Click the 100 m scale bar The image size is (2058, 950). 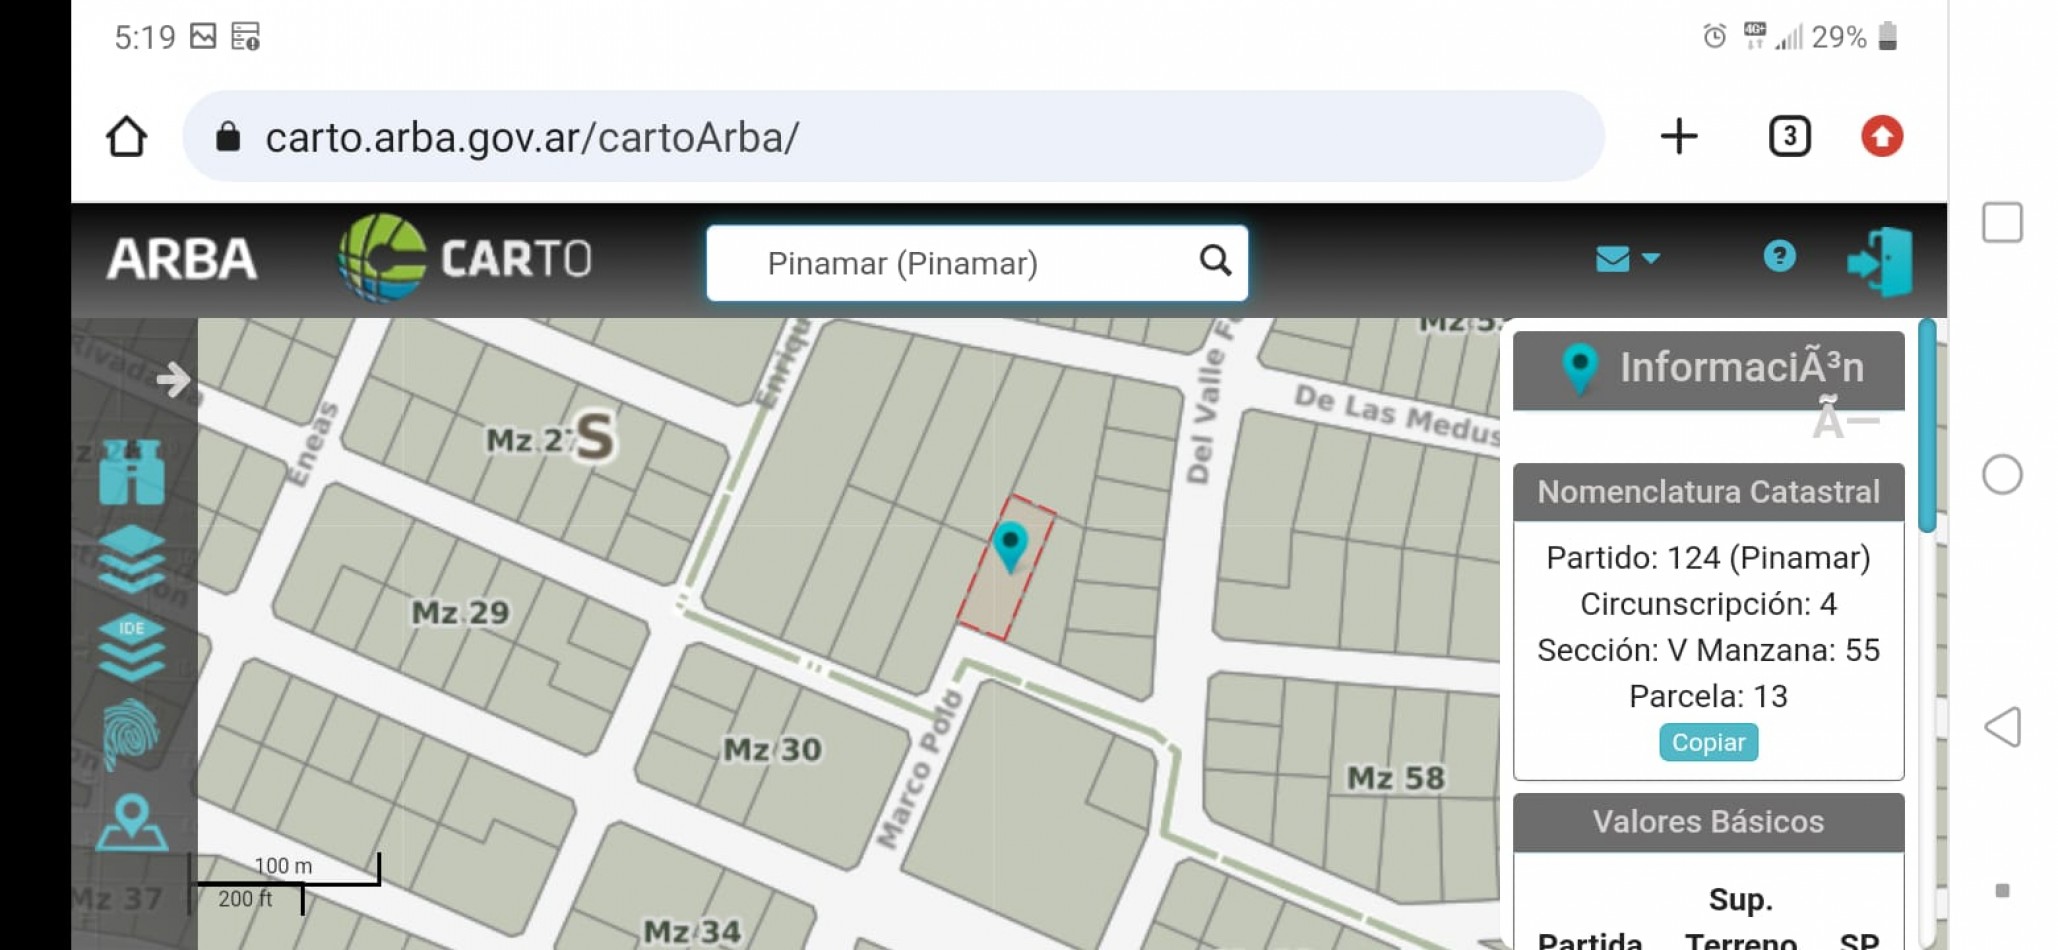pos(284,870)
